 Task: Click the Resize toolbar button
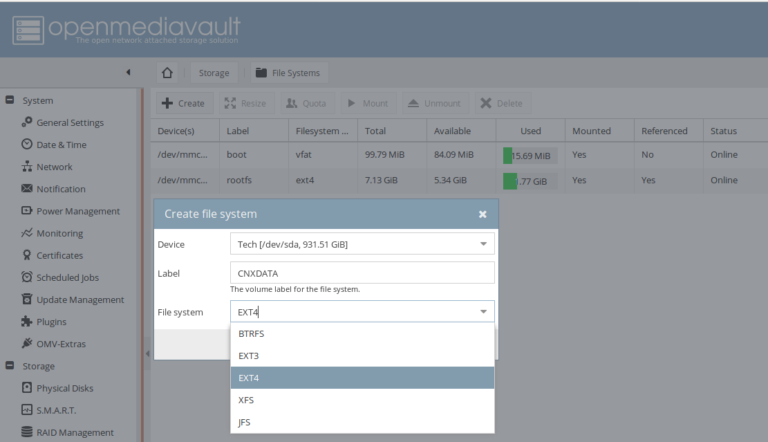click(x=246, y=103)
